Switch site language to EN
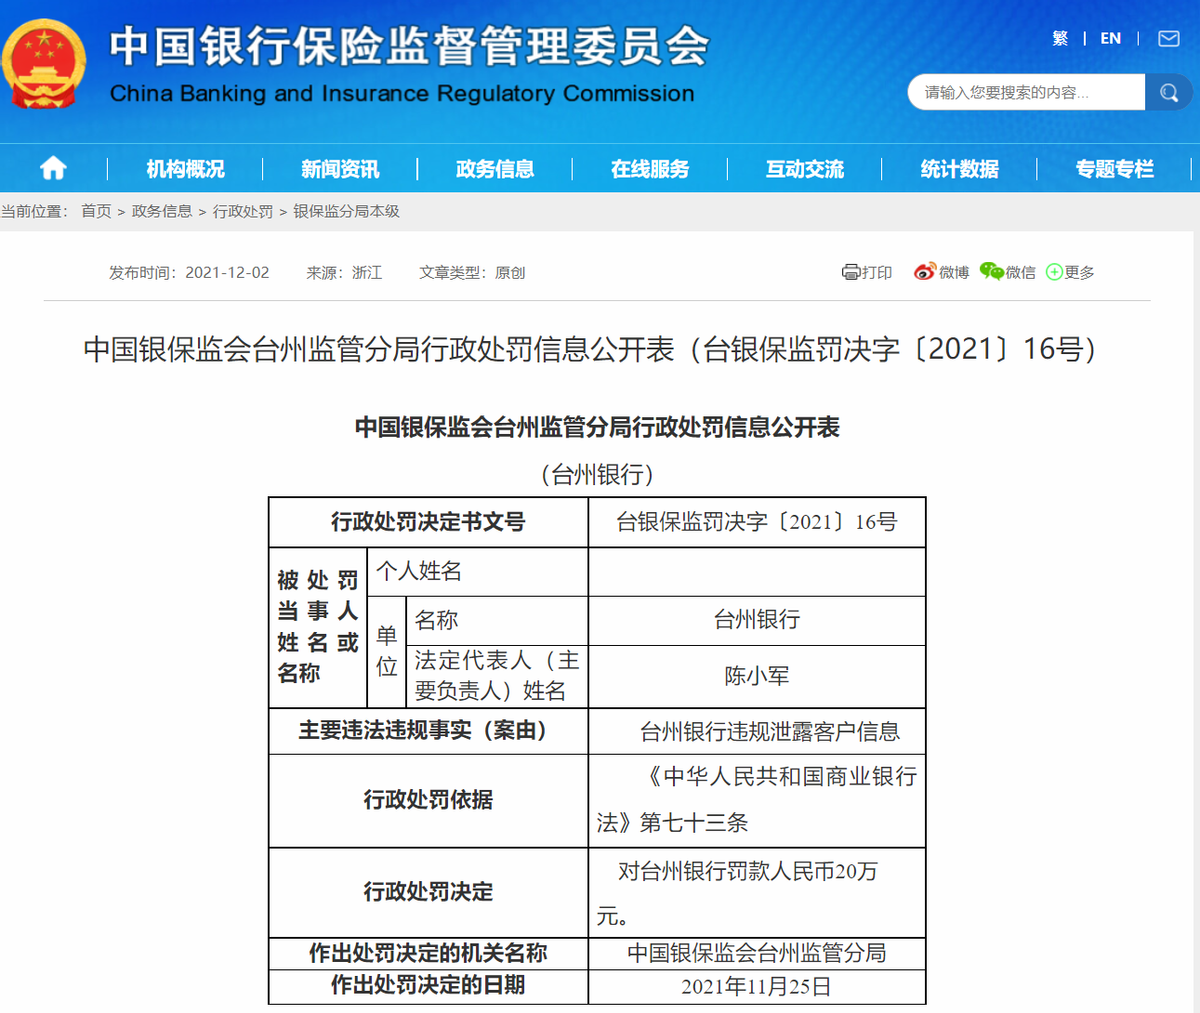Viewport: 1200px width, 1013px height. point(1110,38)
